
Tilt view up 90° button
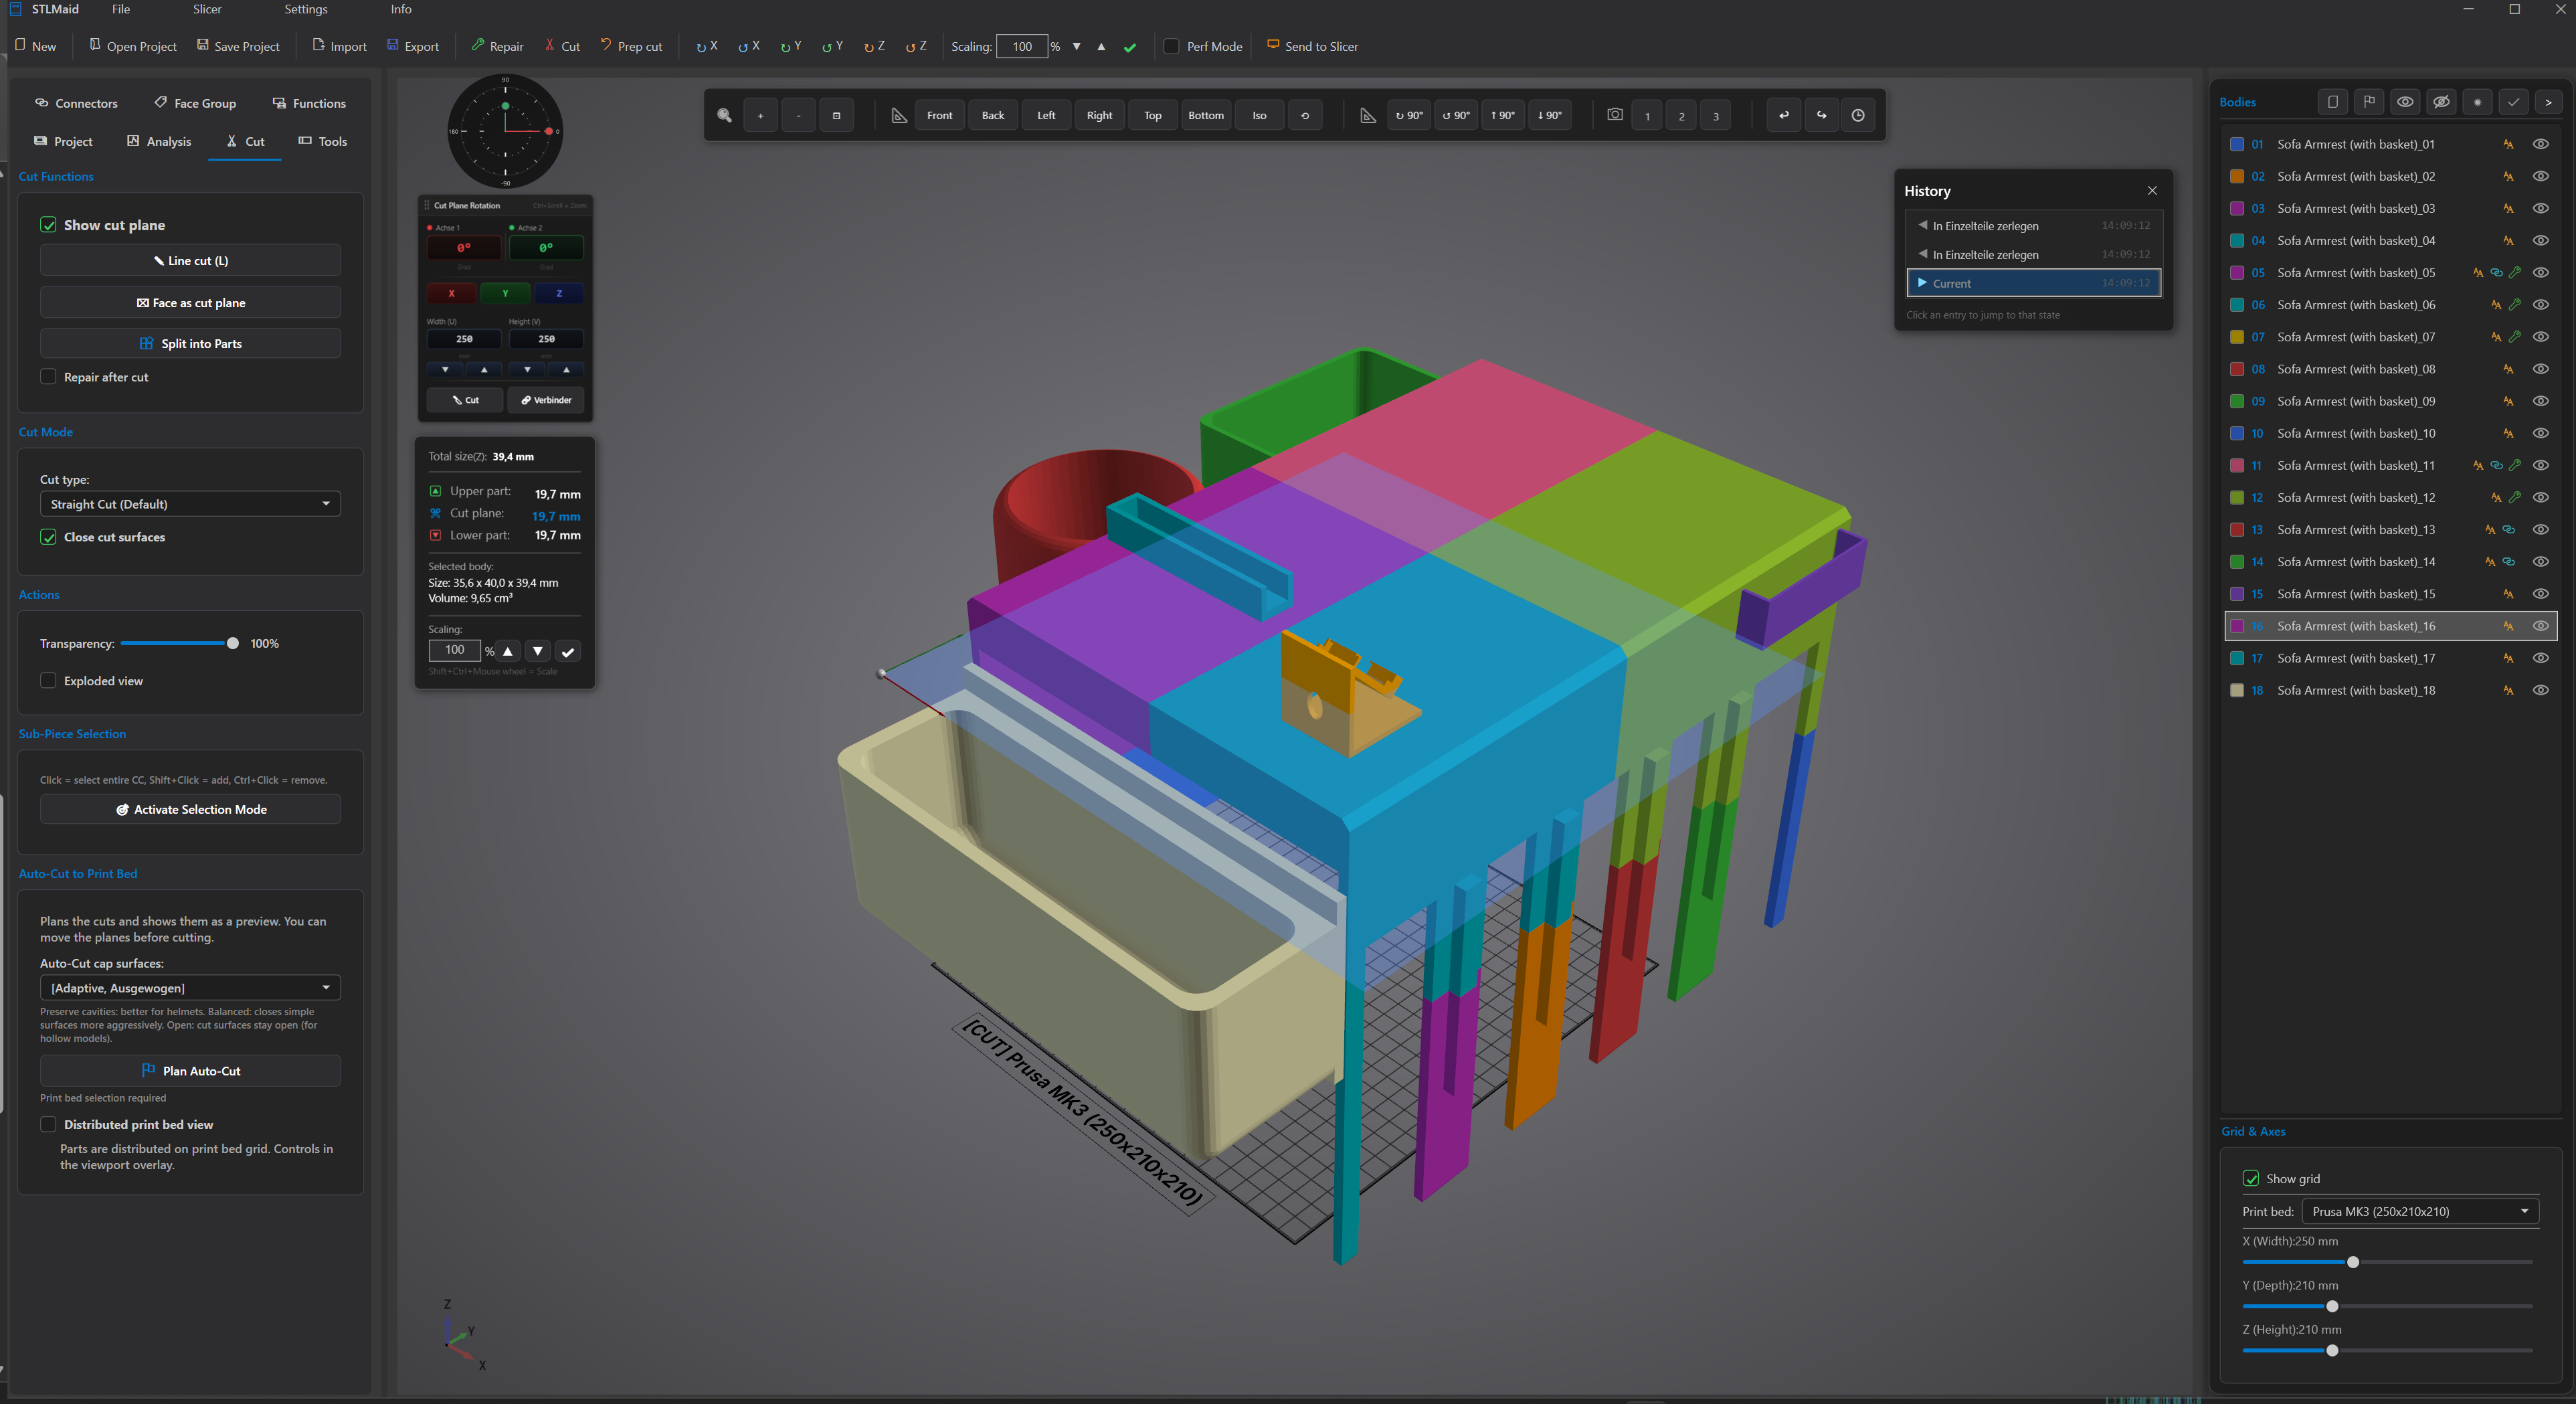click(x=1503, y=115)
